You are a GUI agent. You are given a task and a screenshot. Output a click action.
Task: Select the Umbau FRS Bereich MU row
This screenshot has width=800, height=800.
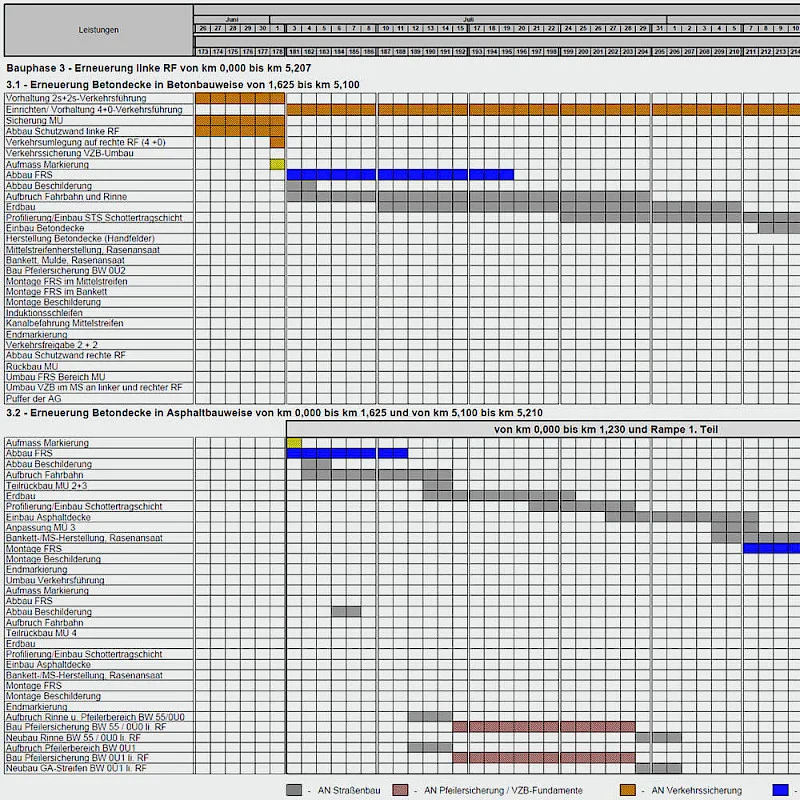pyautogui.click(x=99, y=377)
